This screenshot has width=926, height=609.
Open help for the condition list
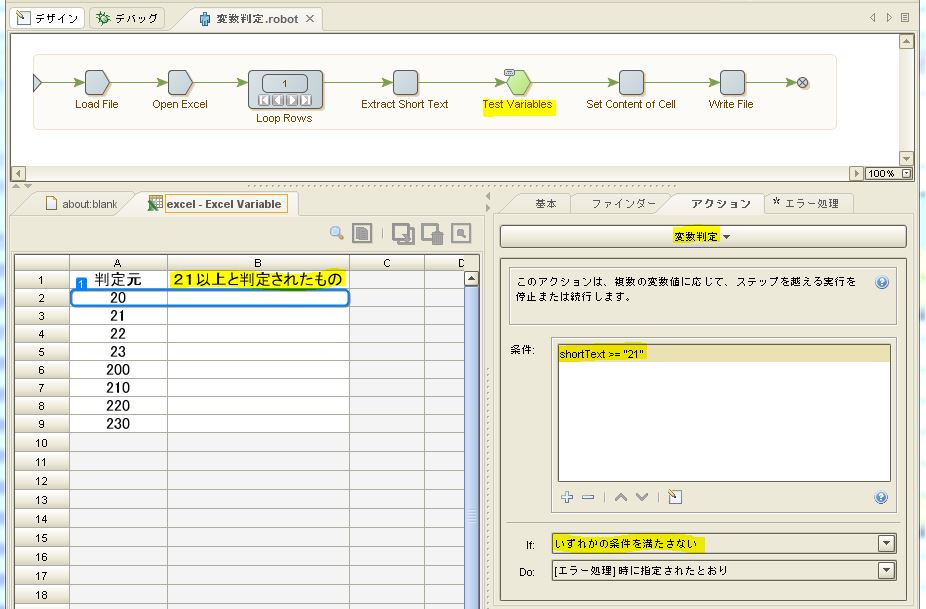tap(881, 497)
